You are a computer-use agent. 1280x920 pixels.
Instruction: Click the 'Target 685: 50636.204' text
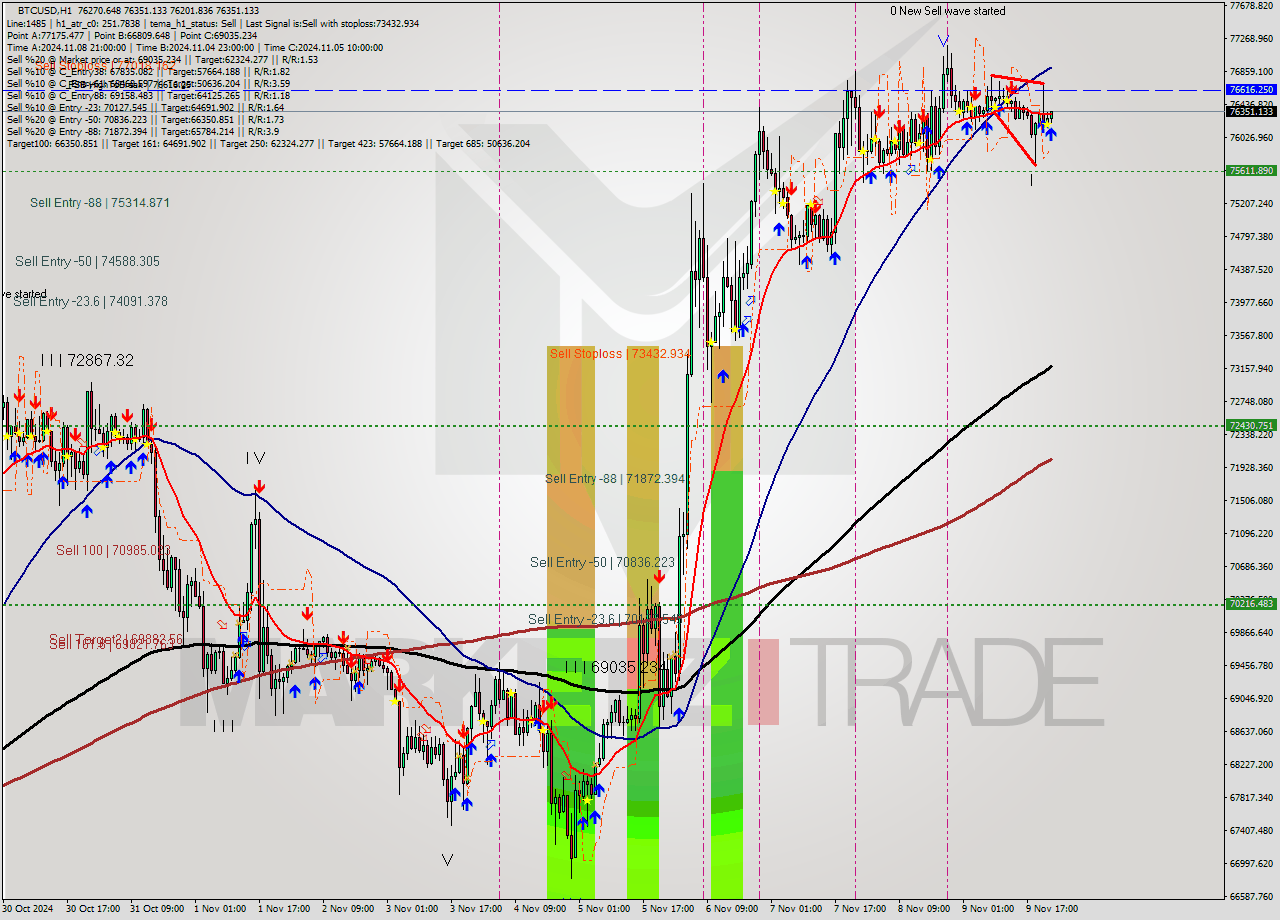(483, 143)
